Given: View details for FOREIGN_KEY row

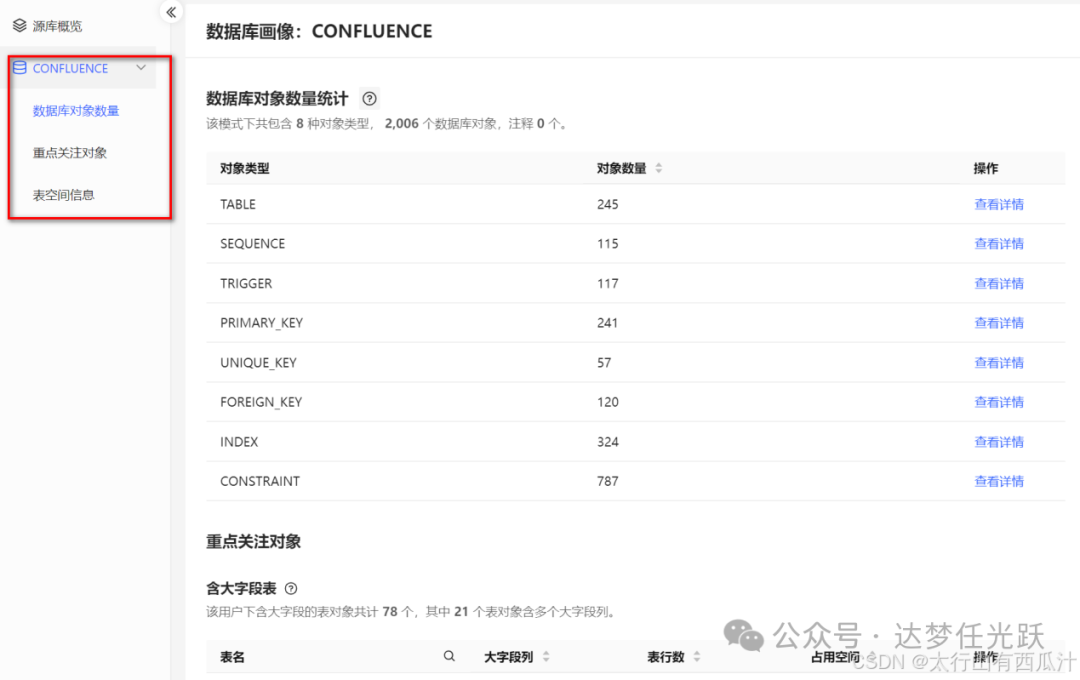Looking at the screenshot, I should coord(999,402).
